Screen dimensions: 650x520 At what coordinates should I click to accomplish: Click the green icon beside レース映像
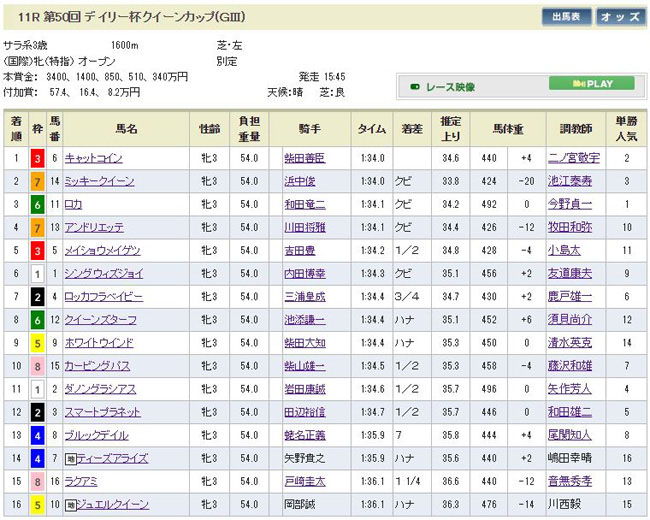point(415,87)
